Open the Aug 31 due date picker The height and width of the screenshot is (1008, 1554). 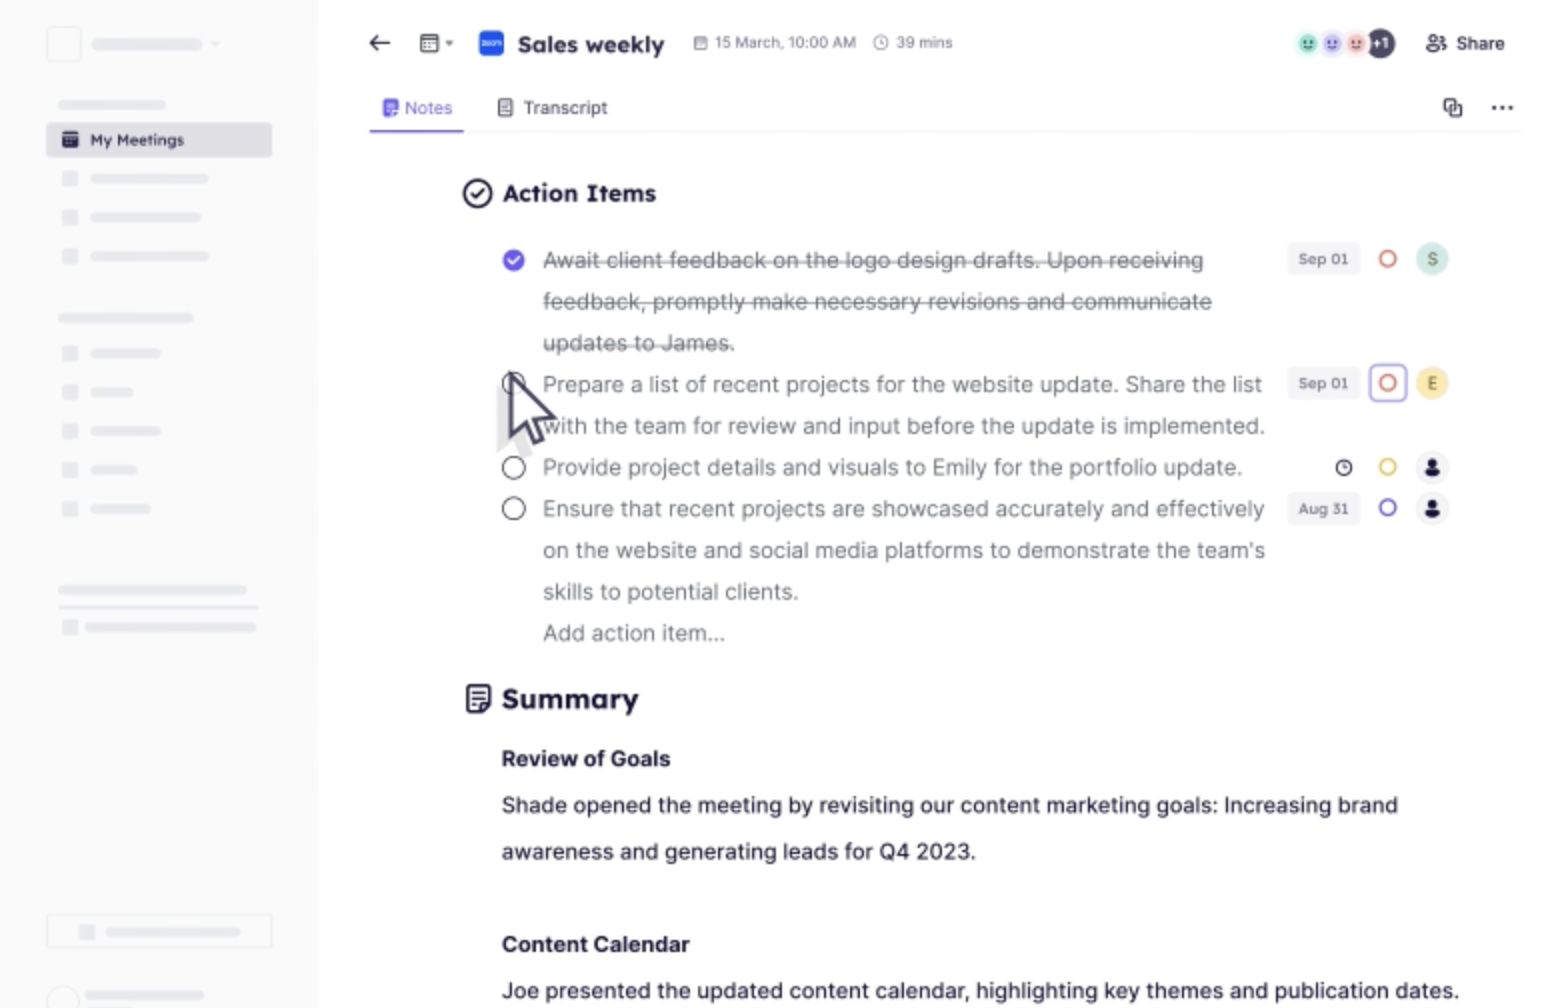1322,509
